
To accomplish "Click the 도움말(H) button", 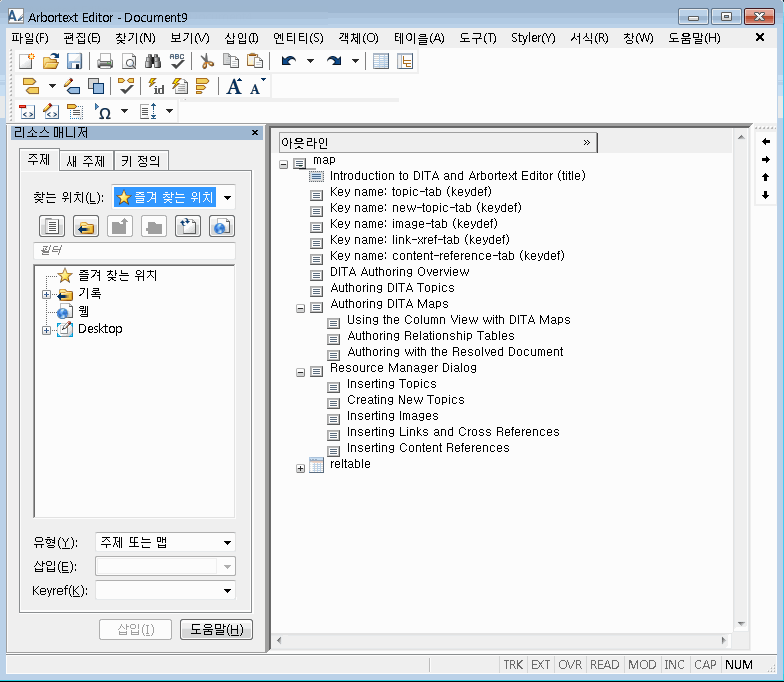I will [x=216, y=630].
